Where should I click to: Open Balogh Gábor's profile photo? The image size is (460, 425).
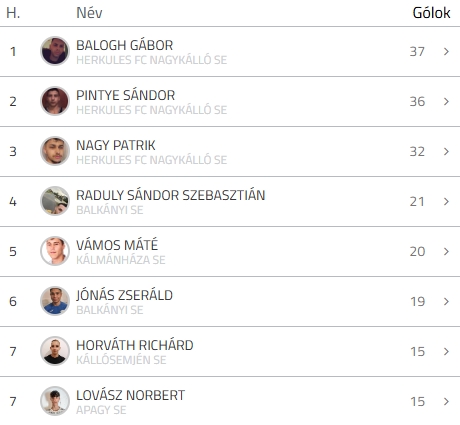[55, 51]
